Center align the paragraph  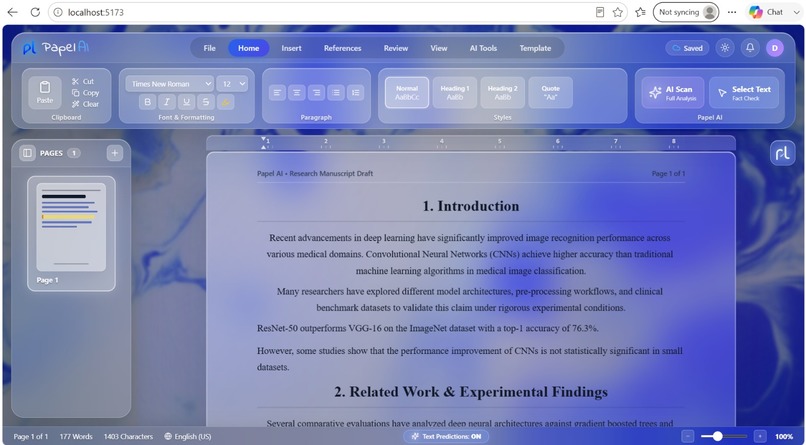(297, 92)
